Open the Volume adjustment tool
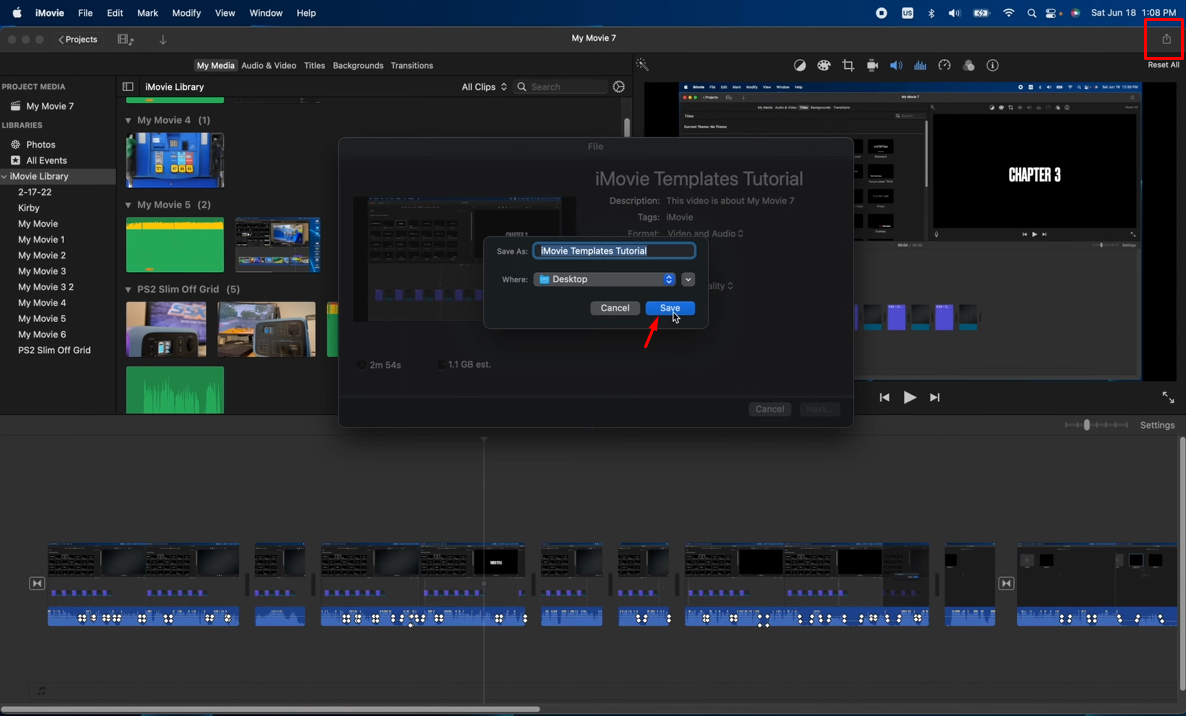This screenshot has width=1186, height=716. pos(896,66)
